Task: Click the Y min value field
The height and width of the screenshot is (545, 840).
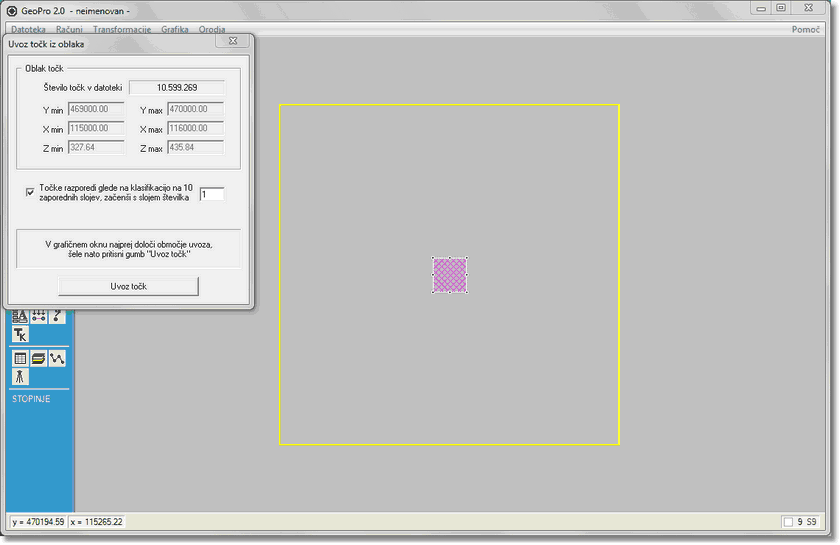Action: [96, 109]
